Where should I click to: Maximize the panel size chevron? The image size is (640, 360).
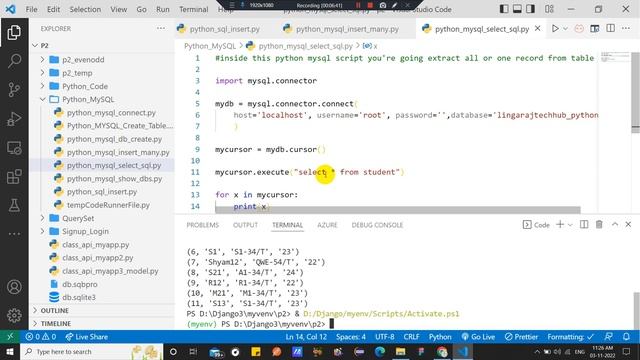click(x=615, y=224)
